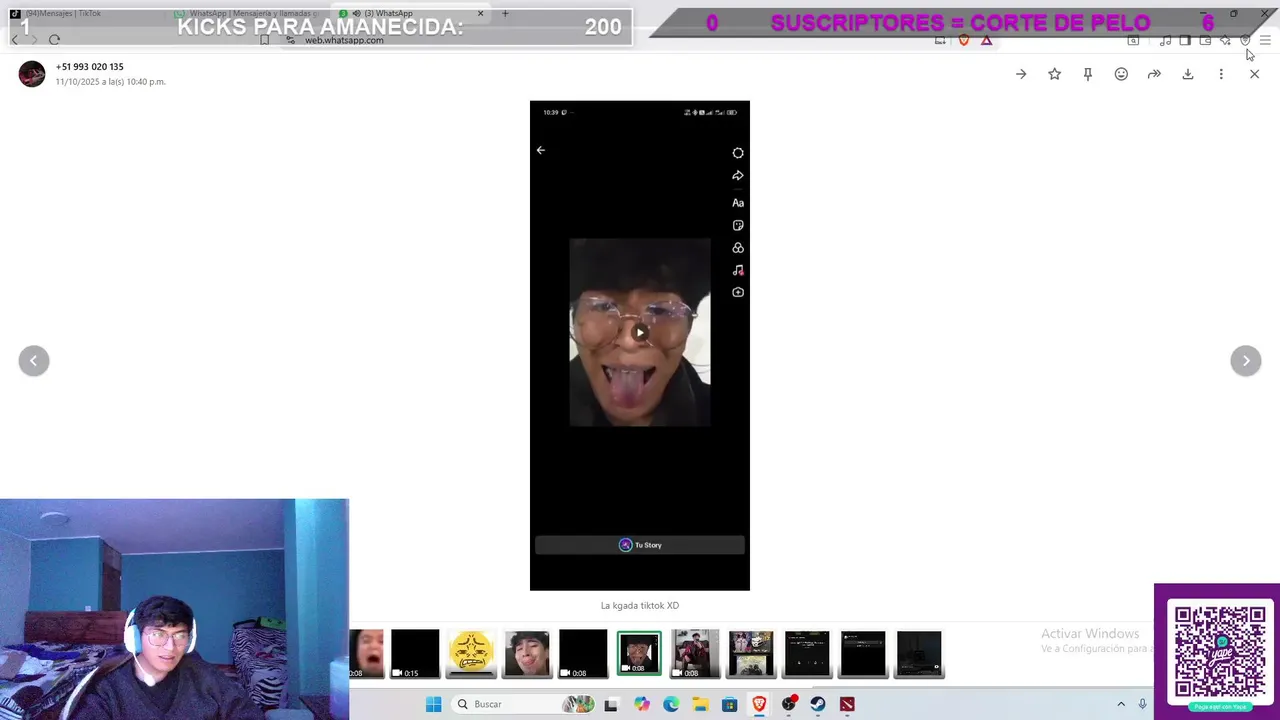Open the Brave Rewards triangle icon

point(986,40)
